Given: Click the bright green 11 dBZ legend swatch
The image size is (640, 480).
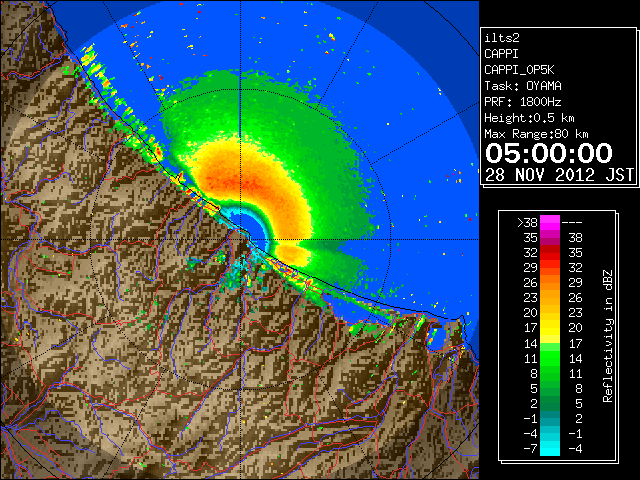Looking at the screenshot, I should click(x=550, y=358).
